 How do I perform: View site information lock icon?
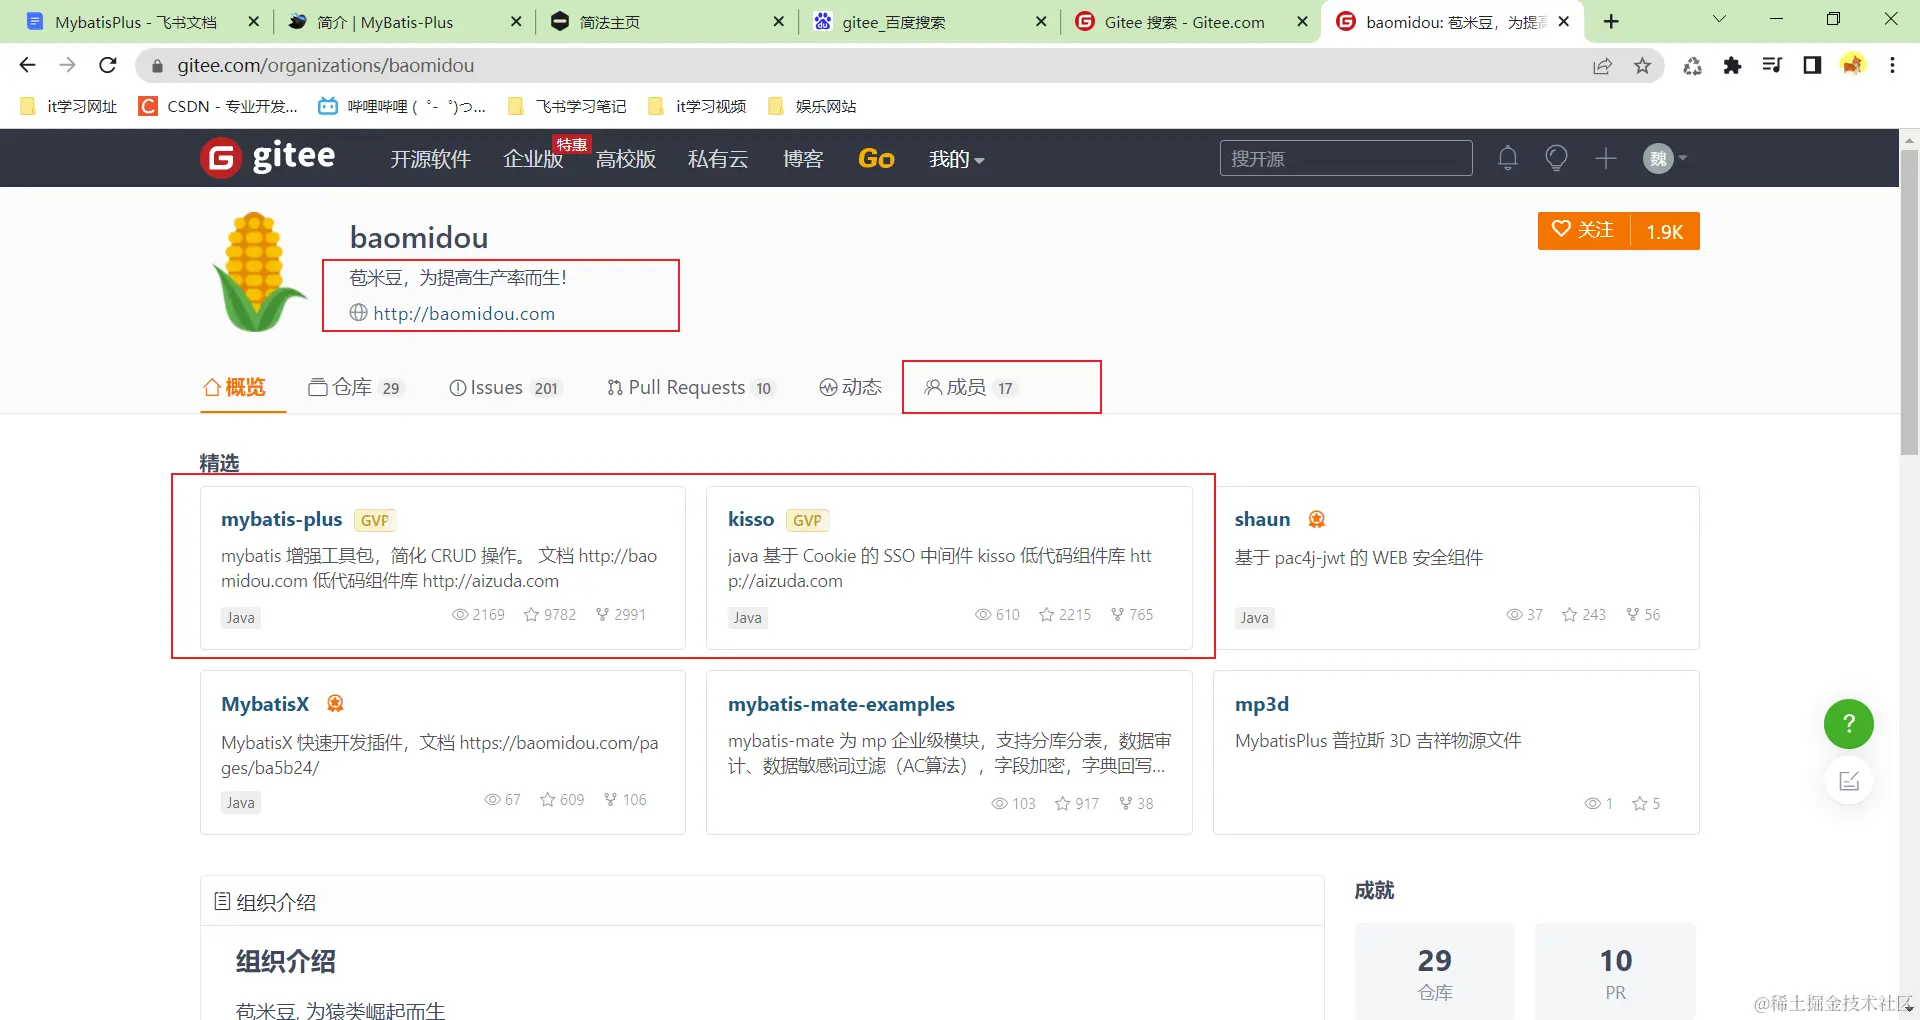[157, 66]
